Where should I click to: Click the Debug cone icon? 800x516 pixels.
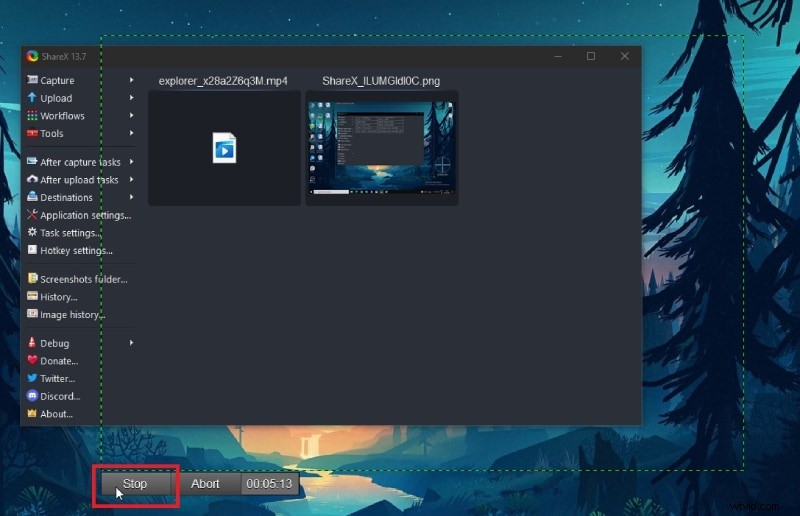click(32, 342)
